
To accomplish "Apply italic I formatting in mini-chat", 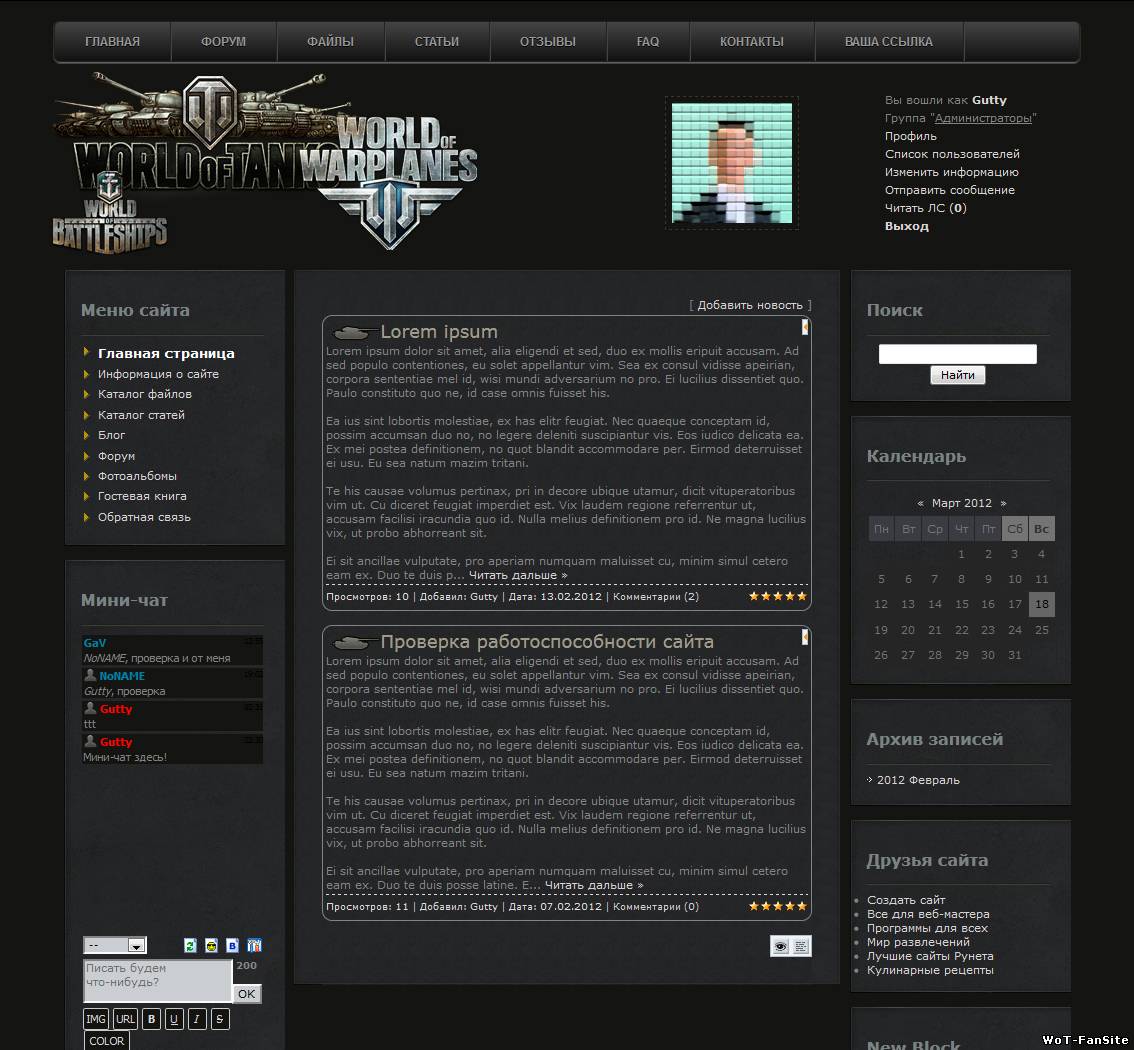I will coord(197,1019).
